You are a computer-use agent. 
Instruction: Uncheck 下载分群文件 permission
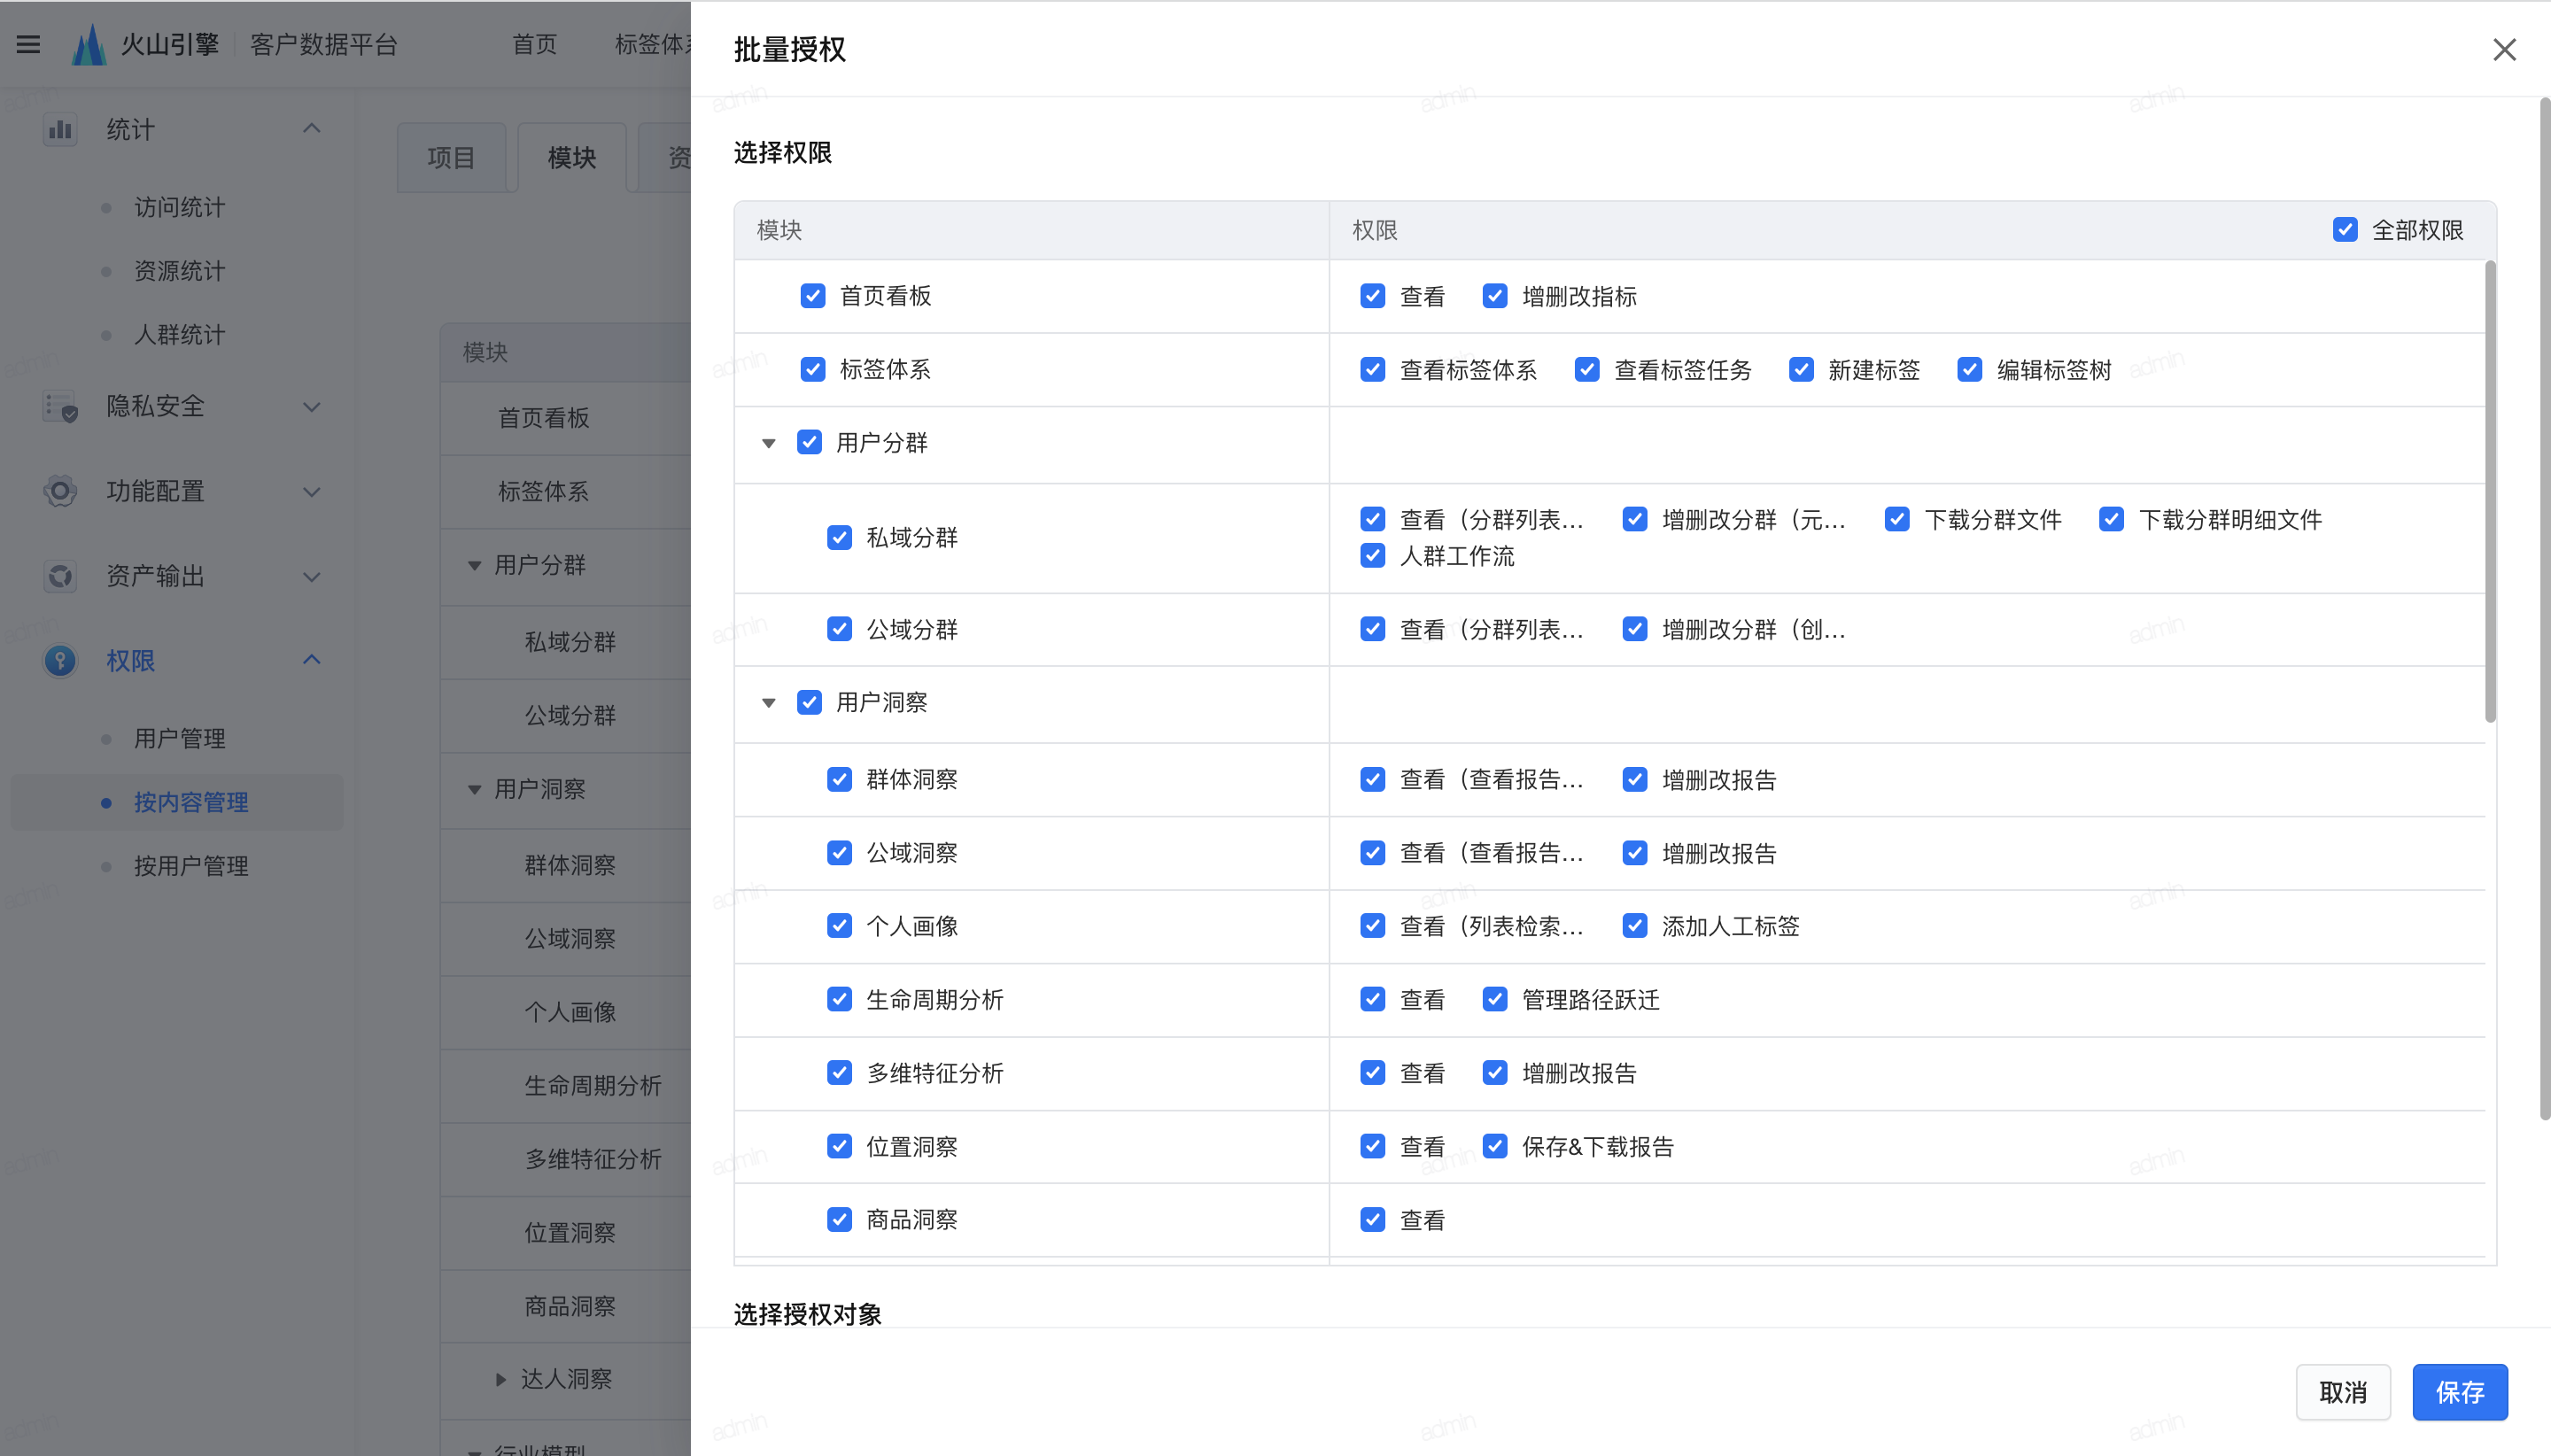1897,519
